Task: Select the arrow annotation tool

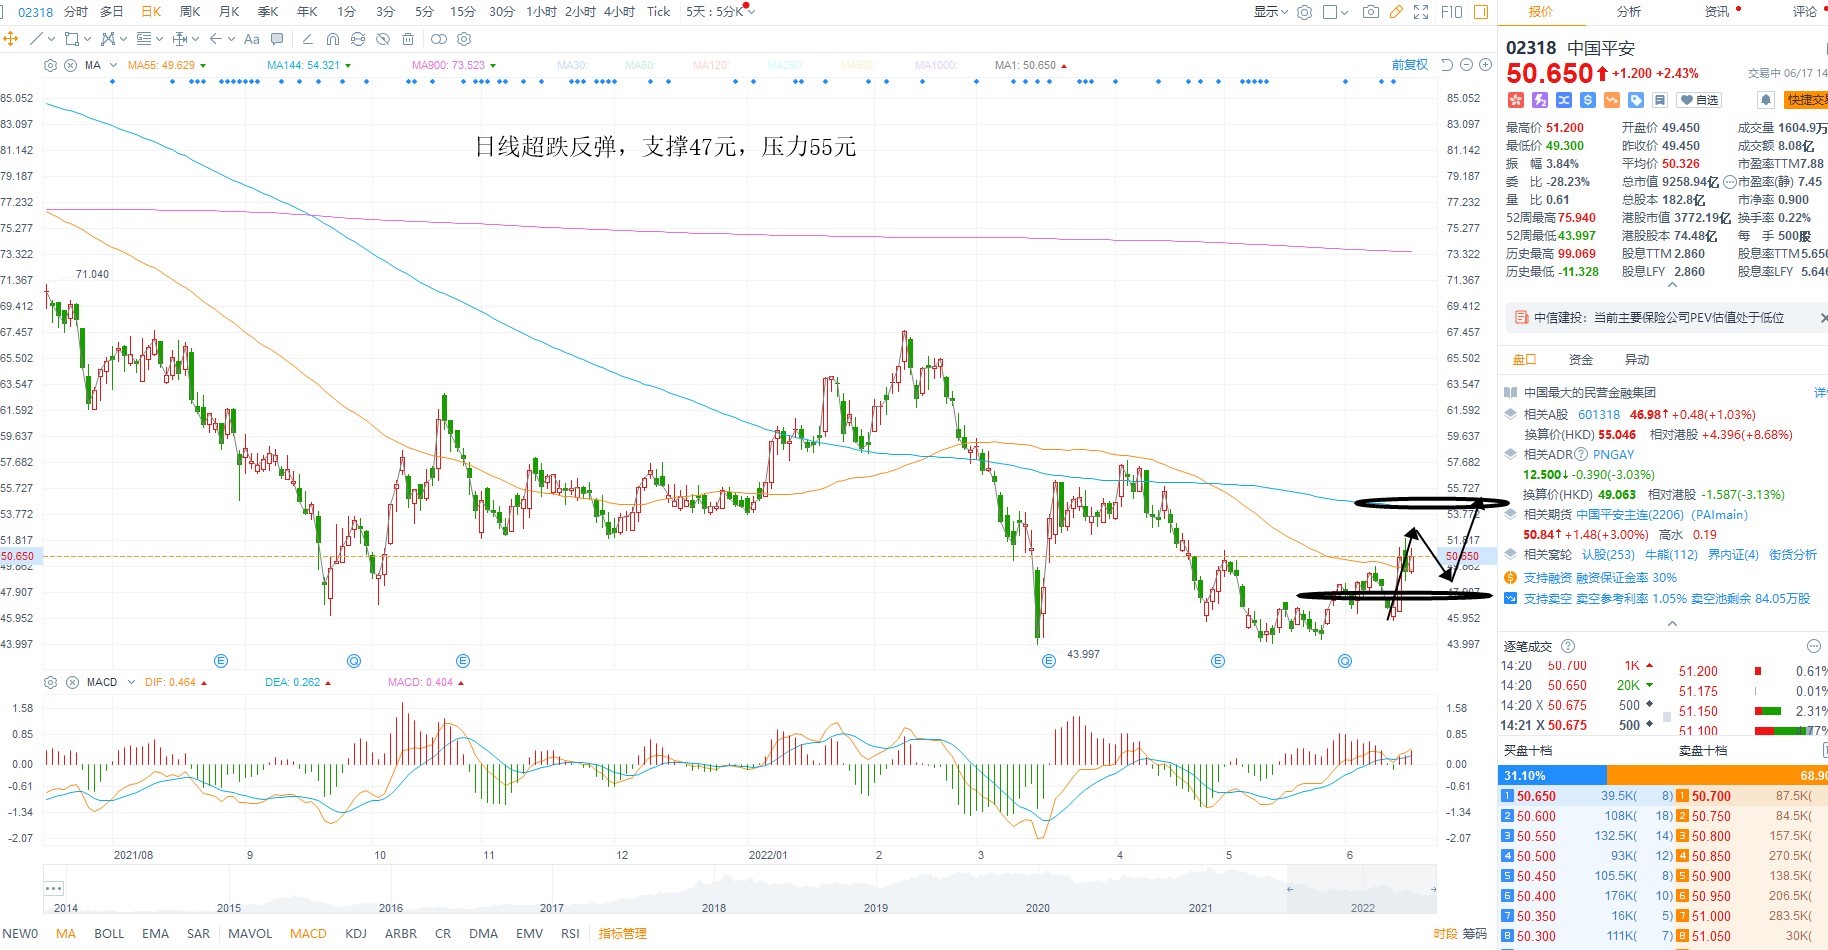Action: point(216,39)
